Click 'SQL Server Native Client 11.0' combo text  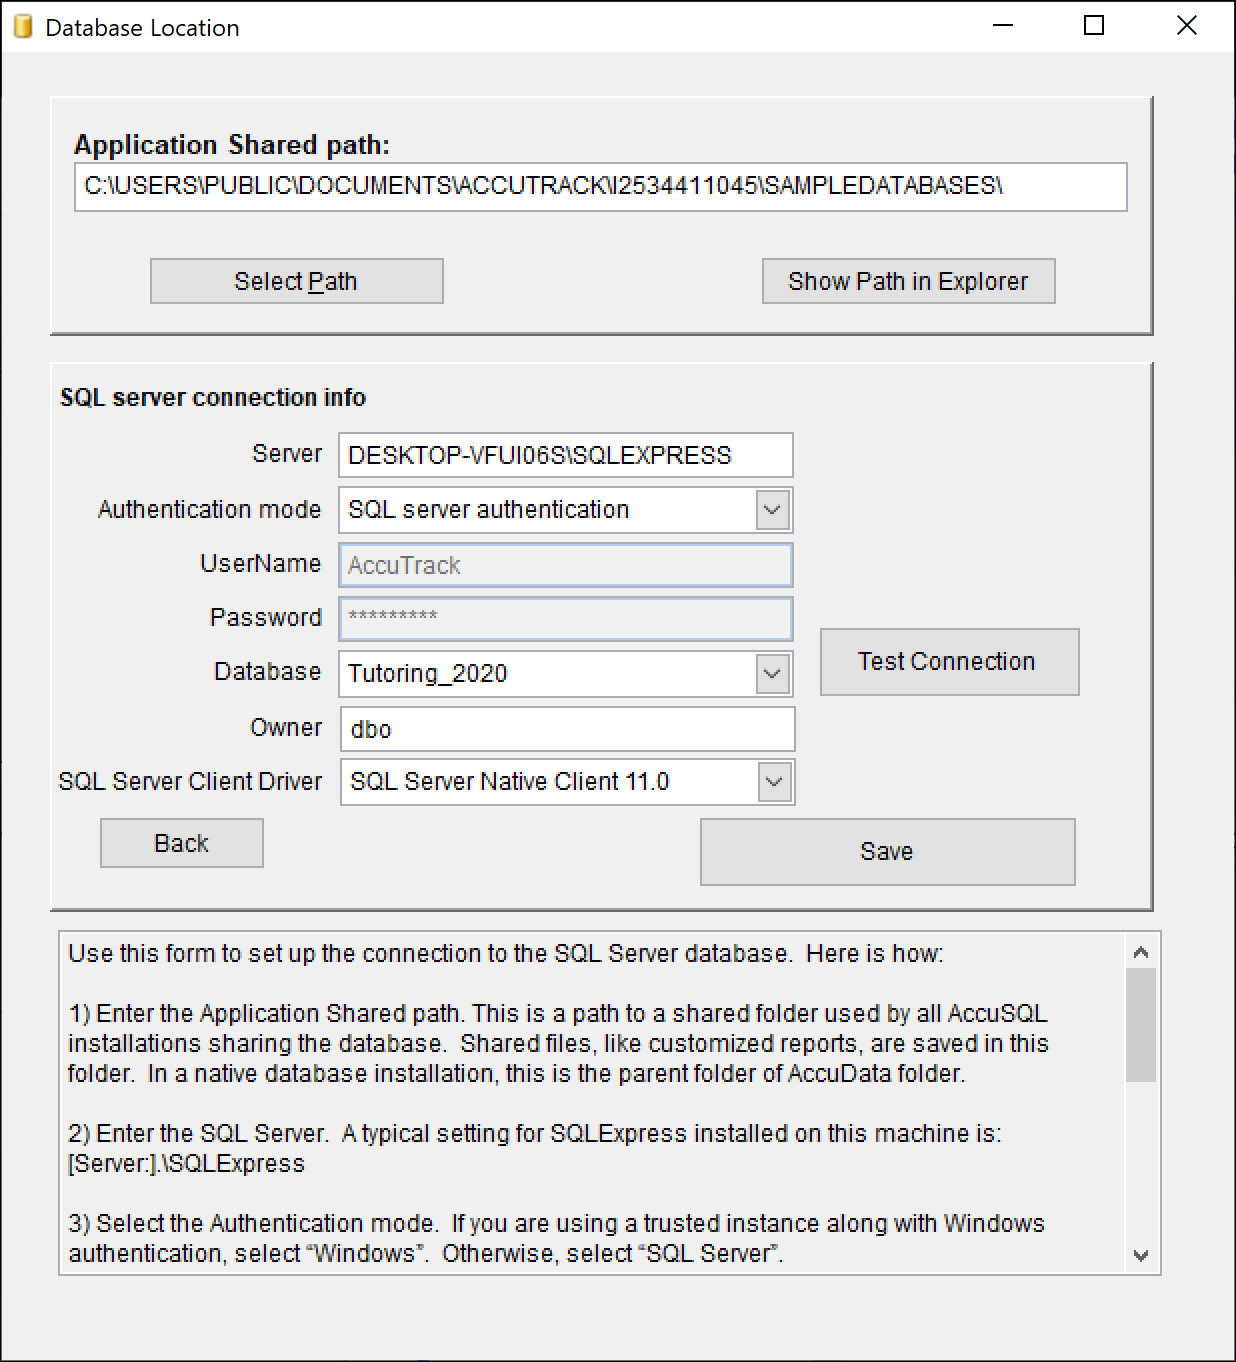(x=509, y=781)
